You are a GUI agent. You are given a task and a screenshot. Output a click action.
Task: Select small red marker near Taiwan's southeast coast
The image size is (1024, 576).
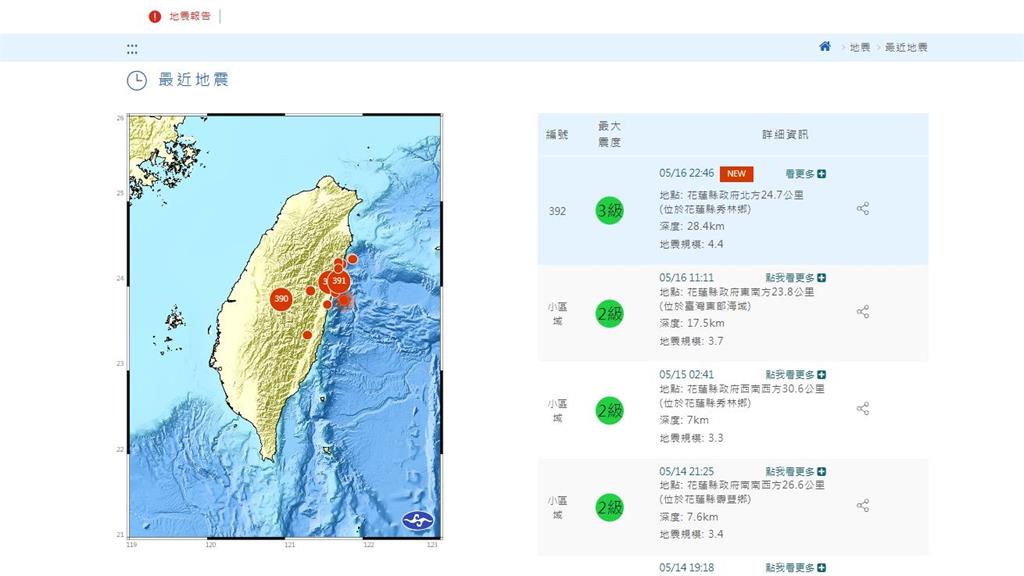(x=307, y=335)
